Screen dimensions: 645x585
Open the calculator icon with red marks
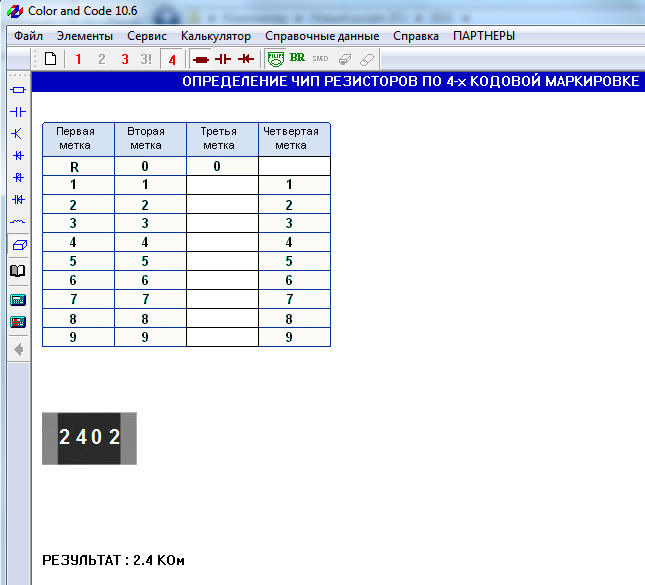click(18, 322)
